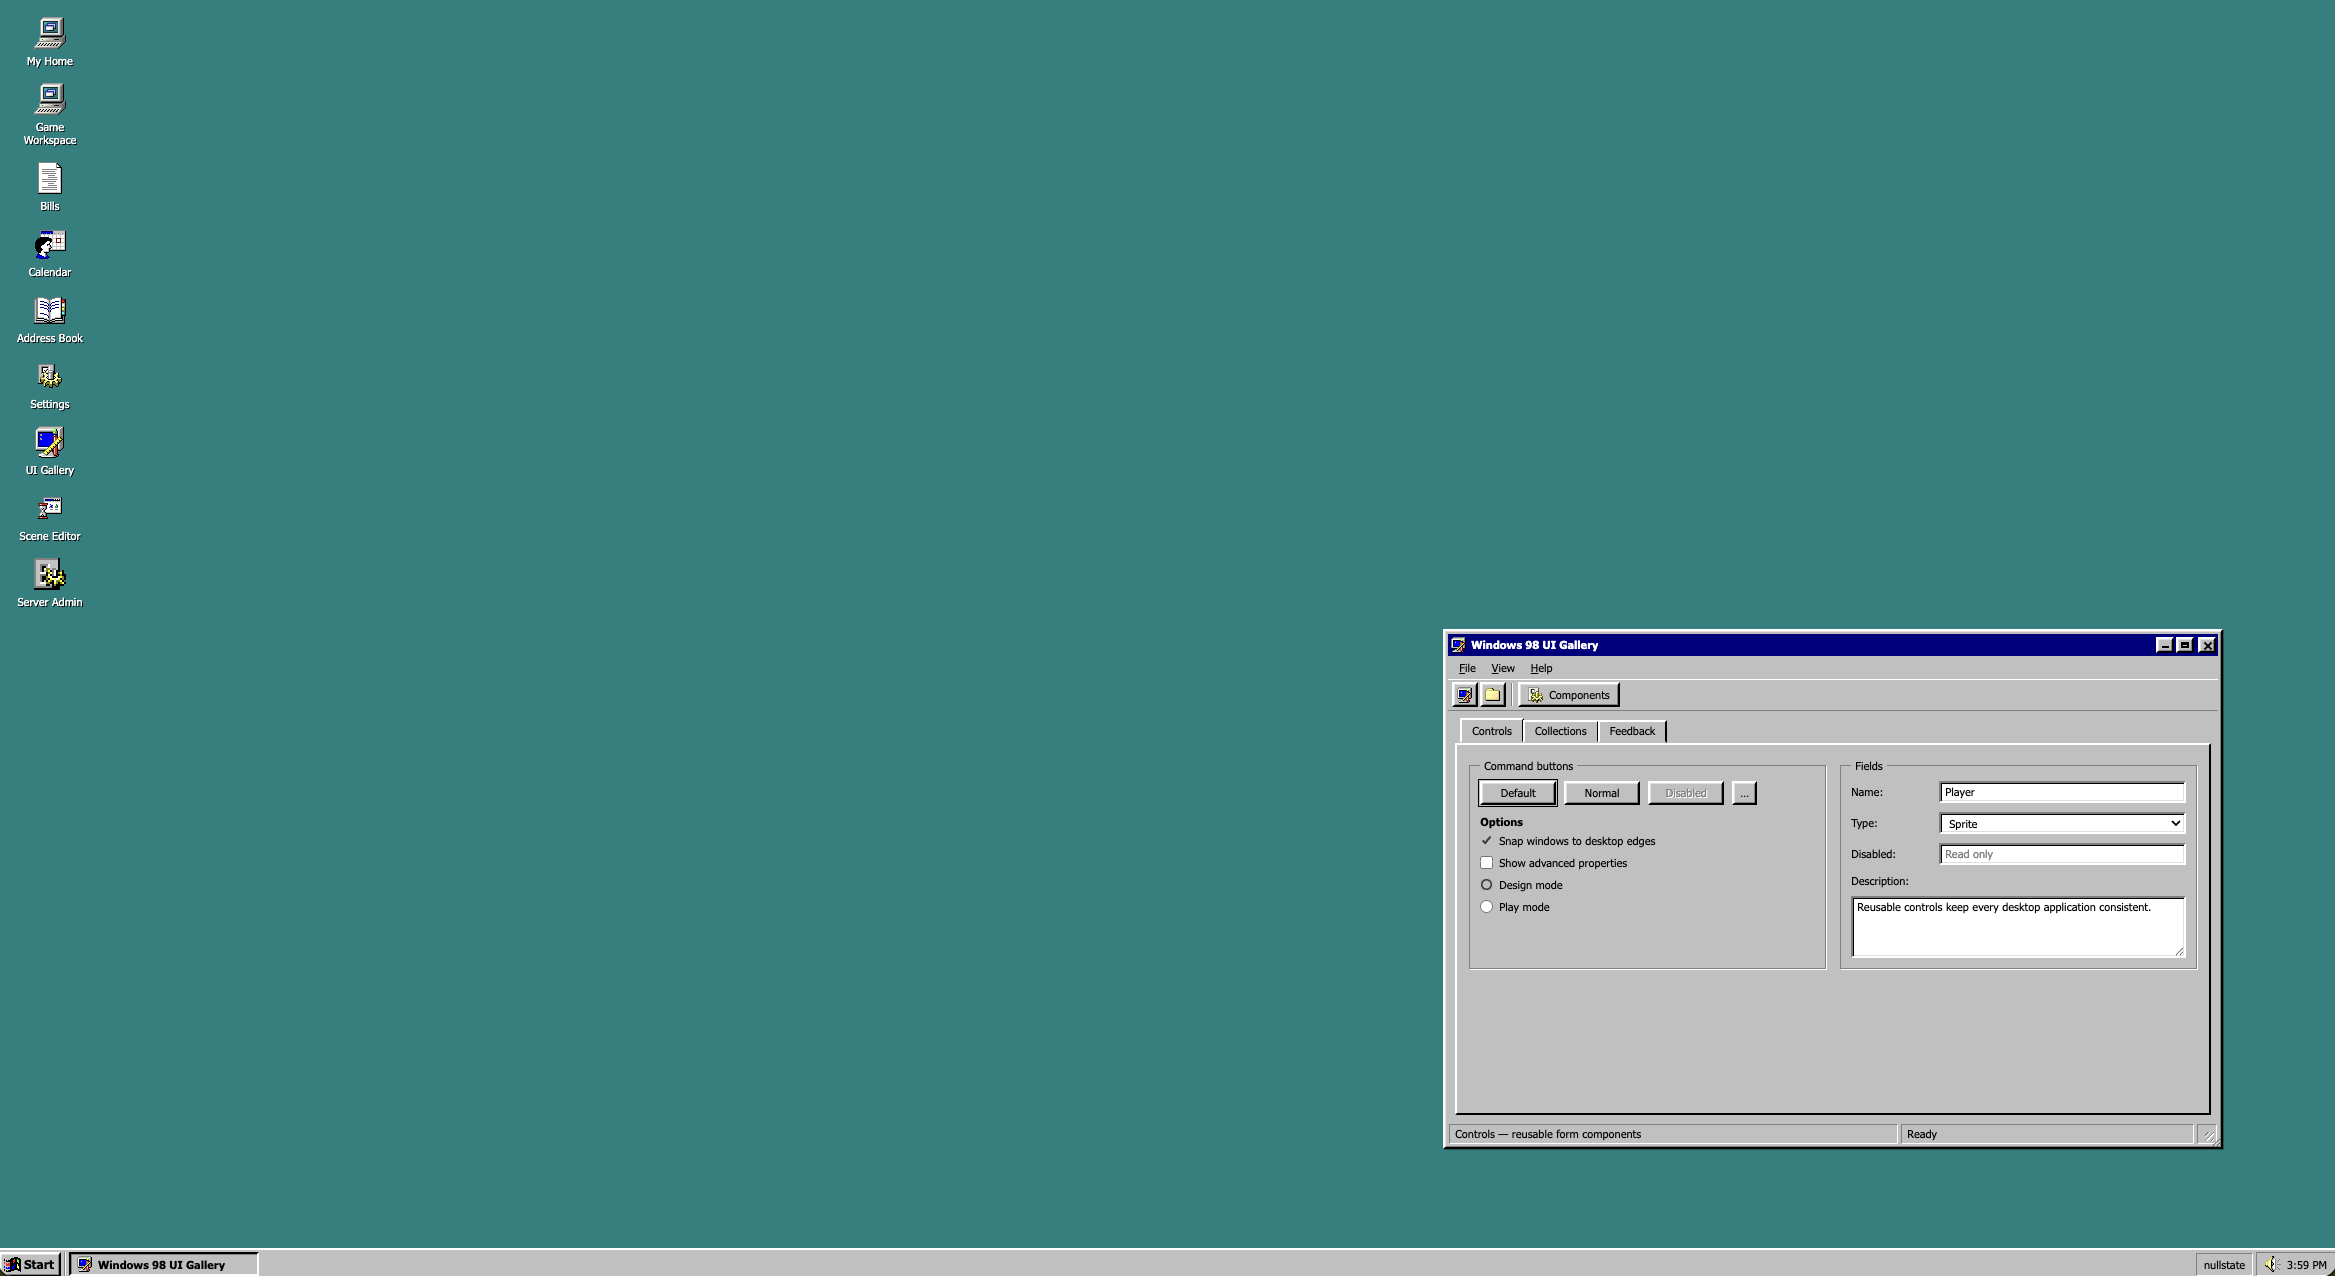Image resolution: width=2335 pixels, height=1276 pixels.
Task: Open the Help menu
Action: (1541, 668)
